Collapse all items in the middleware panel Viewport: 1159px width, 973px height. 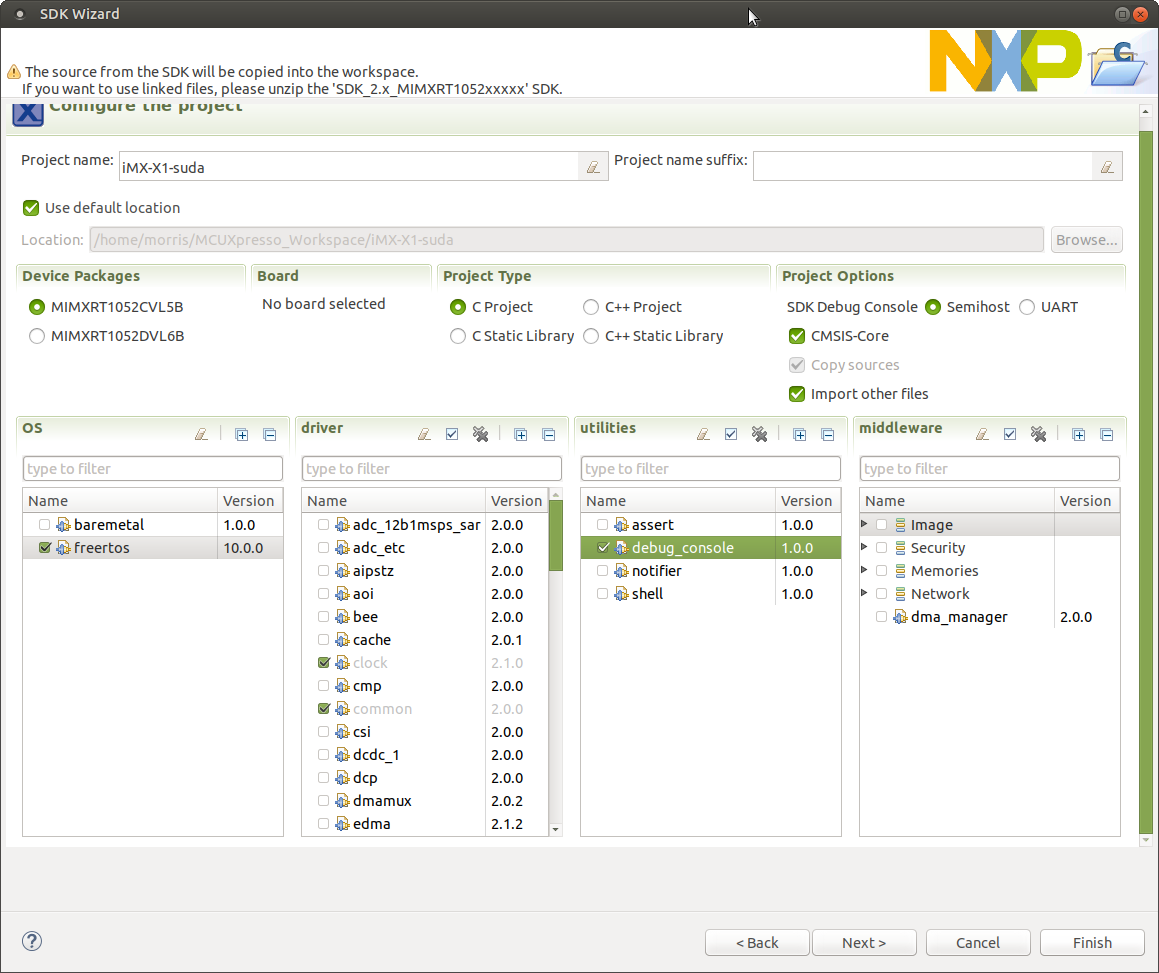pos(1107,434)
